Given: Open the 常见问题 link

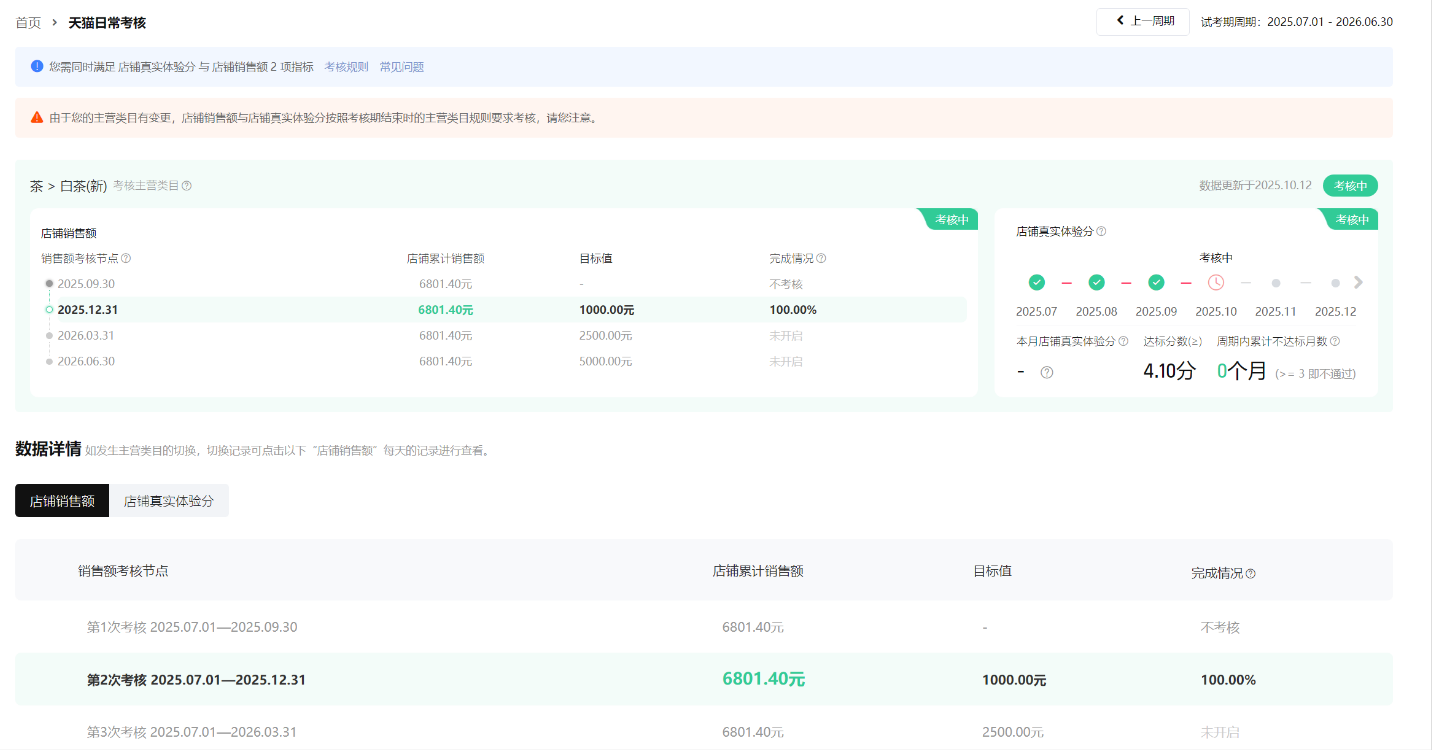Looking at the screenshot, I should pyautogui.click(x=401, y=67).
